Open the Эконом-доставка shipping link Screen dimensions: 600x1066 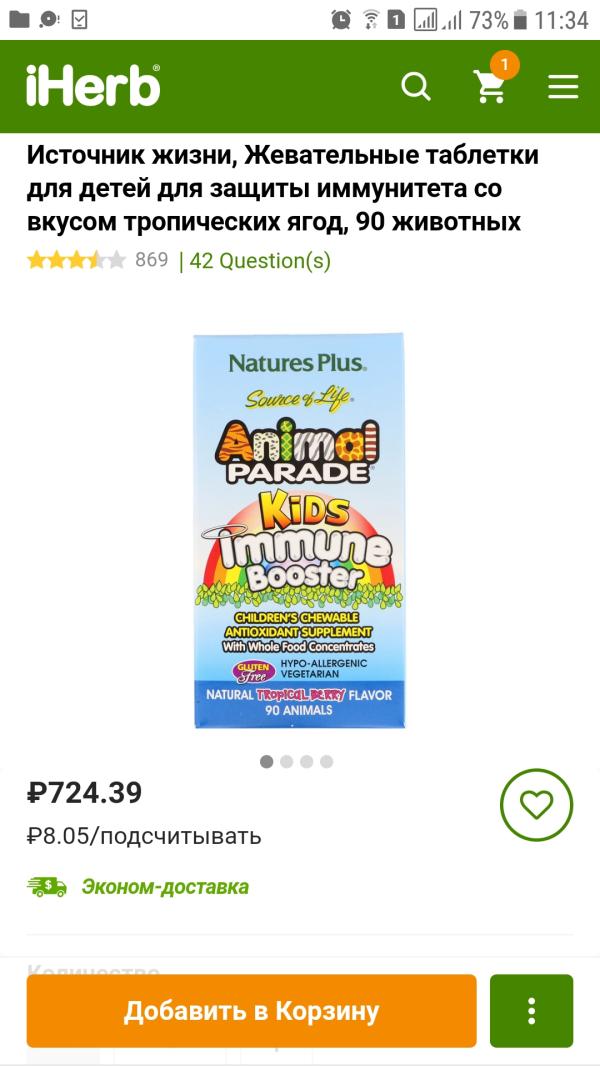click(165, 887)
